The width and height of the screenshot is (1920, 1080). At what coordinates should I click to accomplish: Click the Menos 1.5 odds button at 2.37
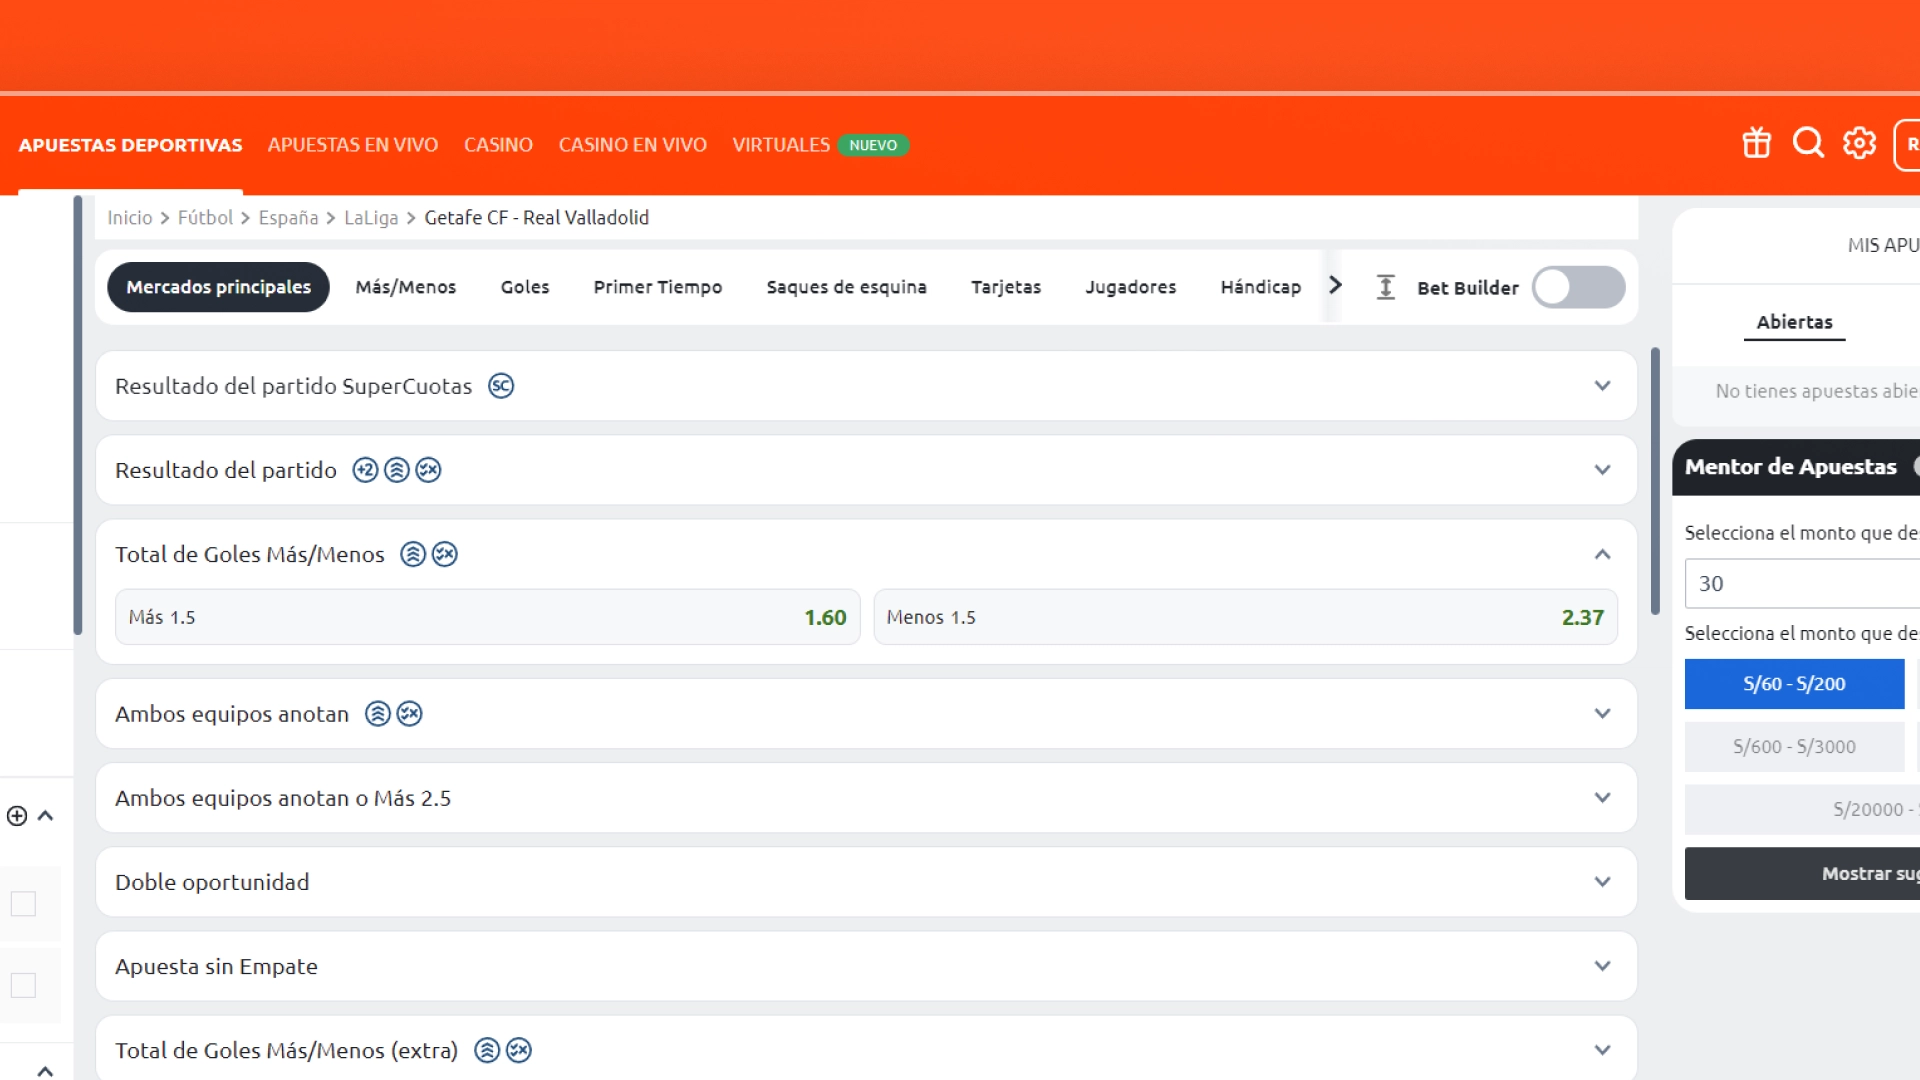tap(1245, 616)
